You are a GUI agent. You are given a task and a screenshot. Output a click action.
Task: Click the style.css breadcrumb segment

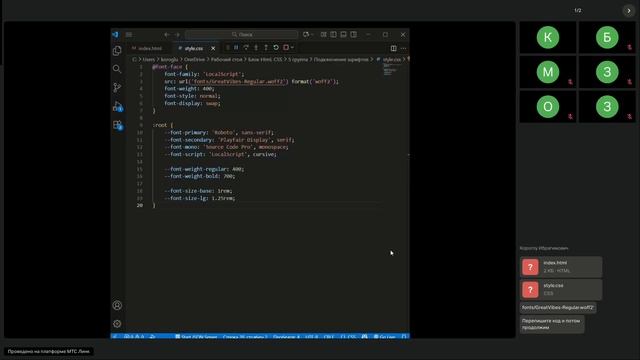tap(389, 60)
